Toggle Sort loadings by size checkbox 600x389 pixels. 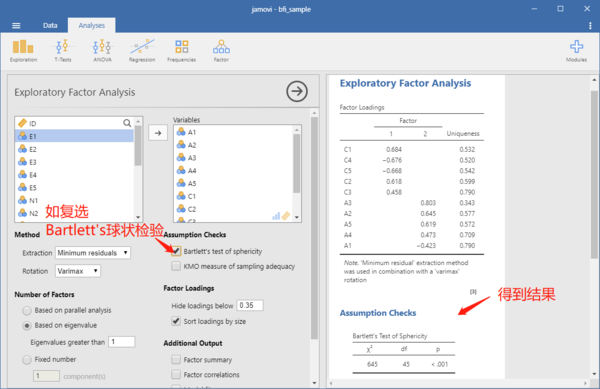click(x=176, y=321)
